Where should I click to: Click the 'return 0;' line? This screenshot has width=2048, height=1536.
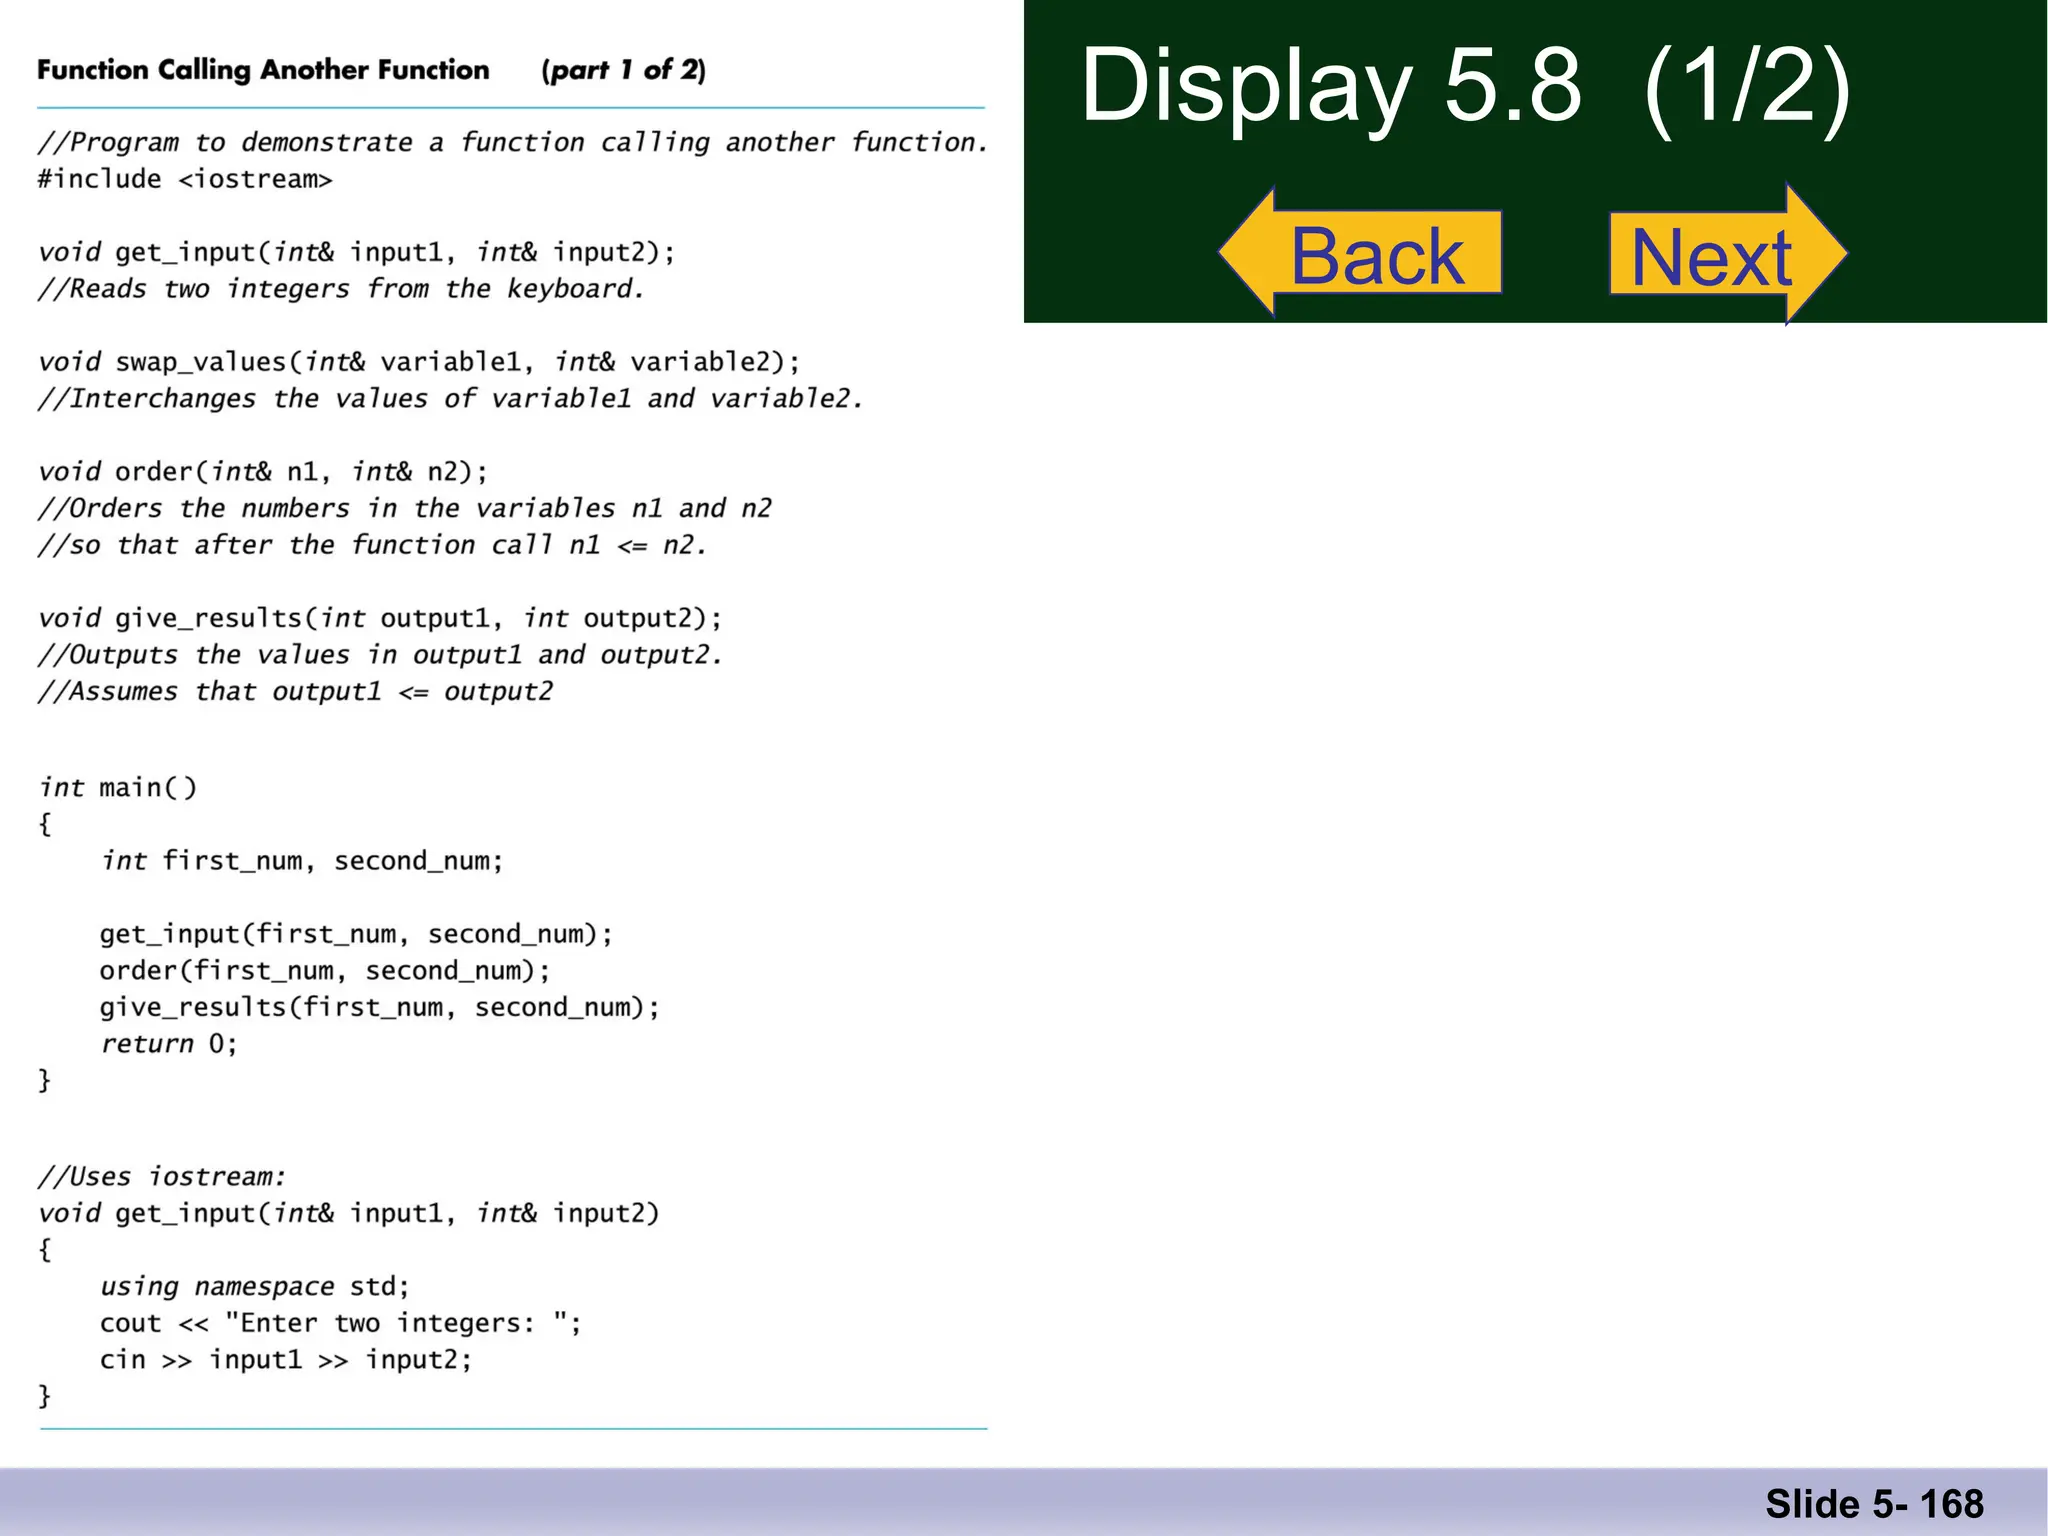(169, 1044)
